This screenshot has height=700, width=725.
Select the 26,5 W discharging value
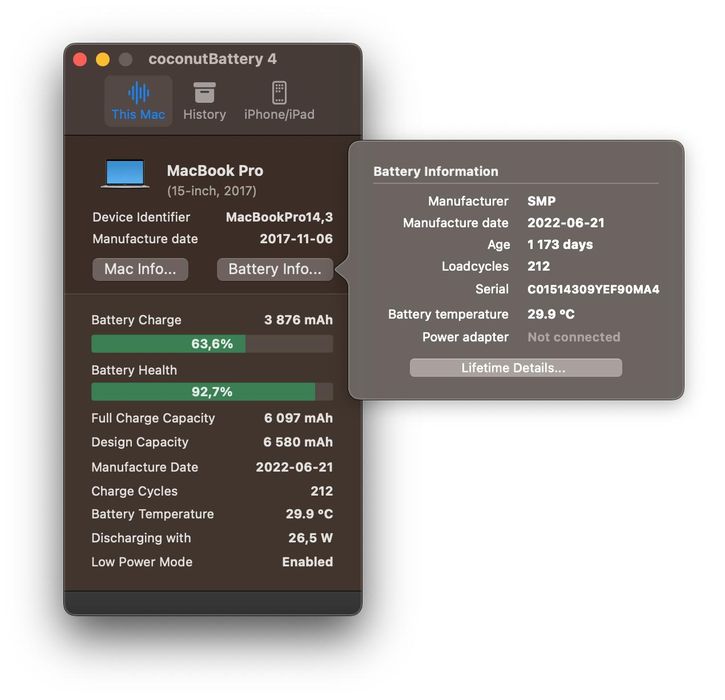click(x=310, y=538)
